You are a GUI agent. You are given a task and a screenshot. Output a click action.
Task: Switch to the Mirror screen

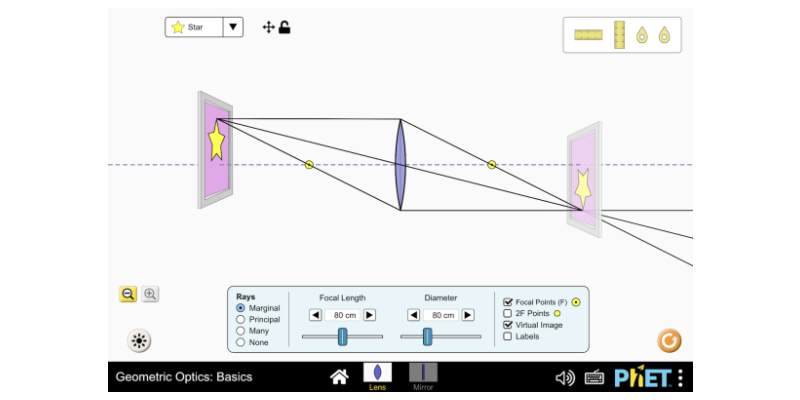[x=423, y=376]
